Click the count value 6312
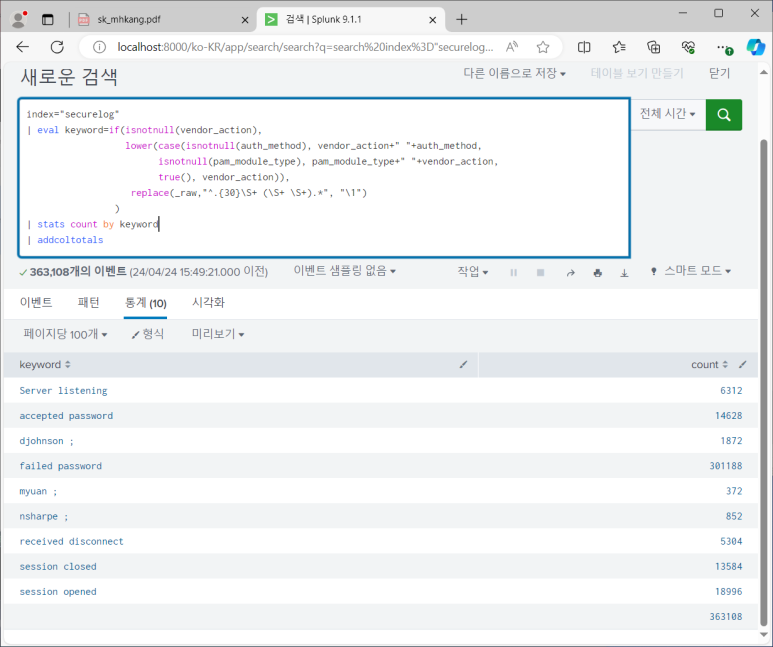 (x=731, y=391)
